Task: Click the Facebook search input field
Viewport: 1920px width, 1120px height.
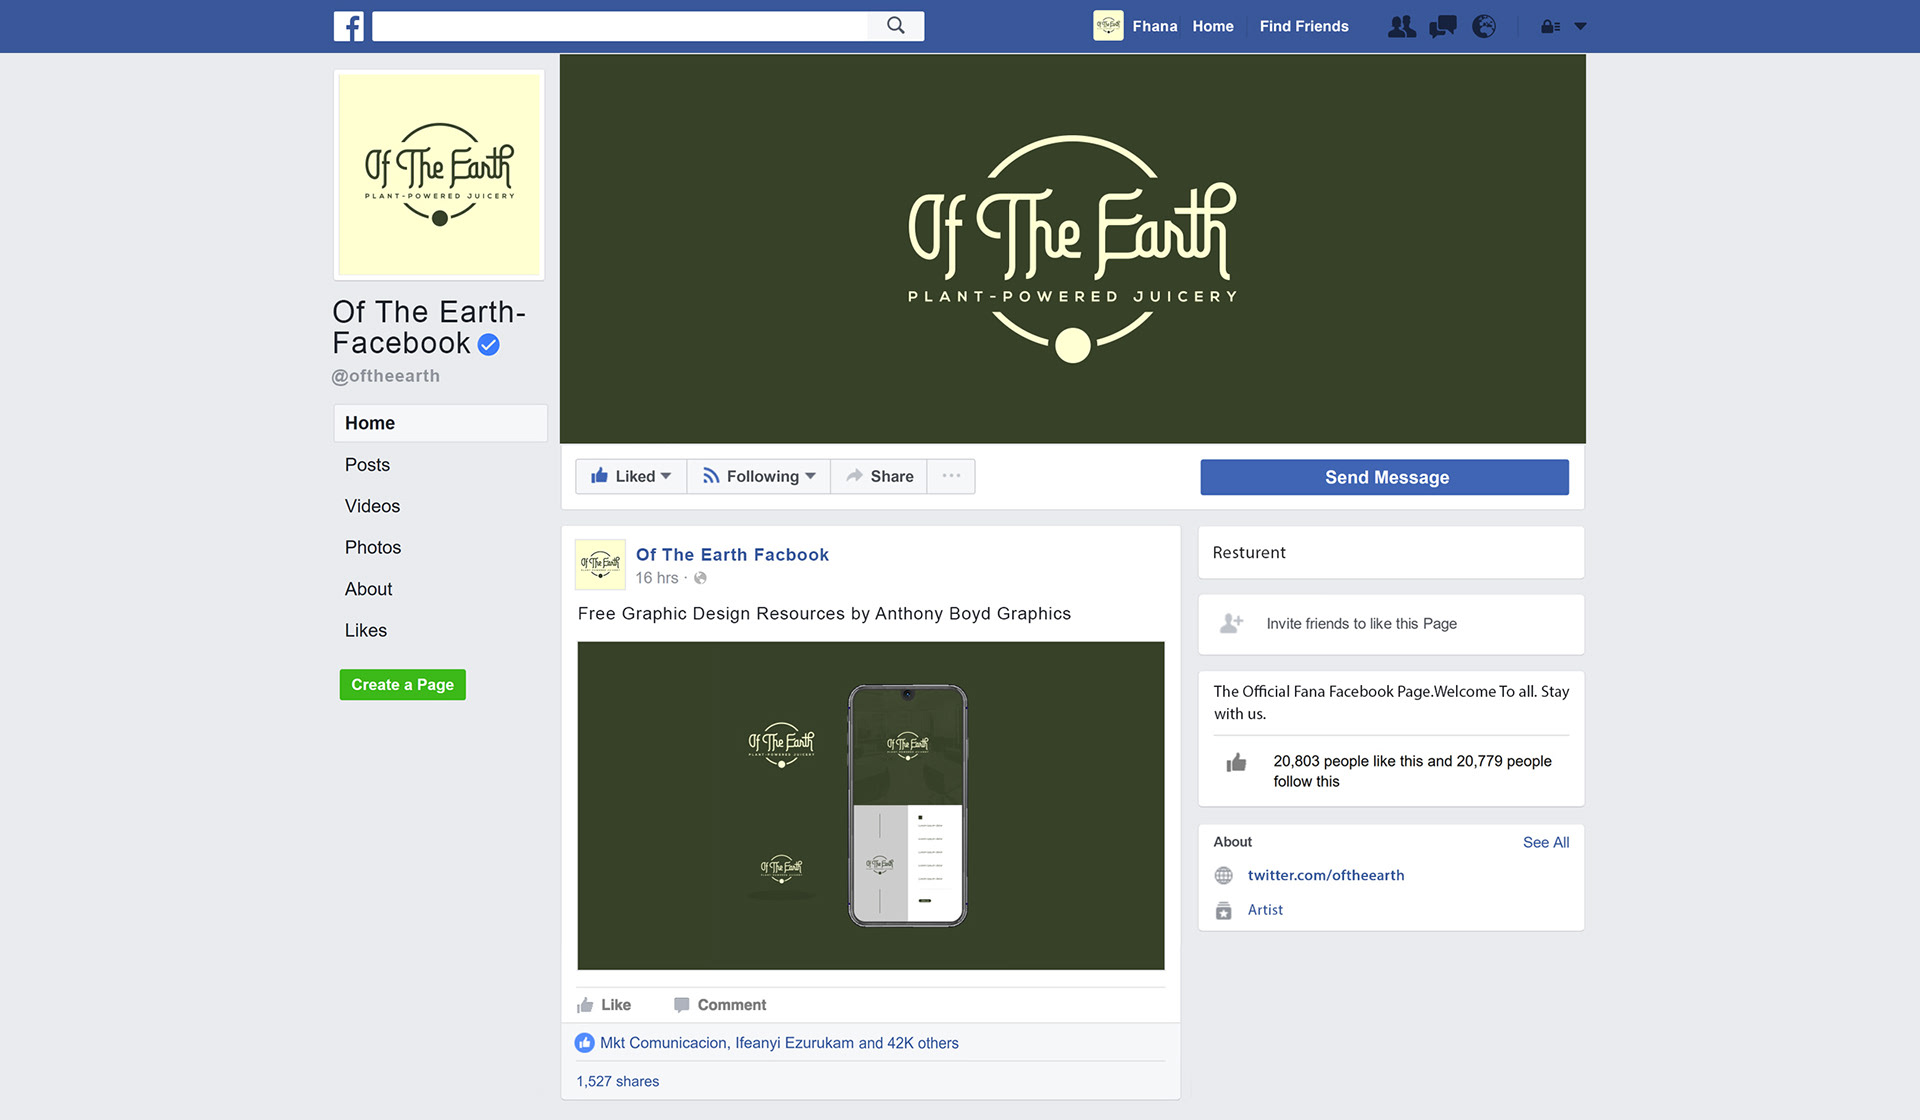Action: [x=620, y=26]
